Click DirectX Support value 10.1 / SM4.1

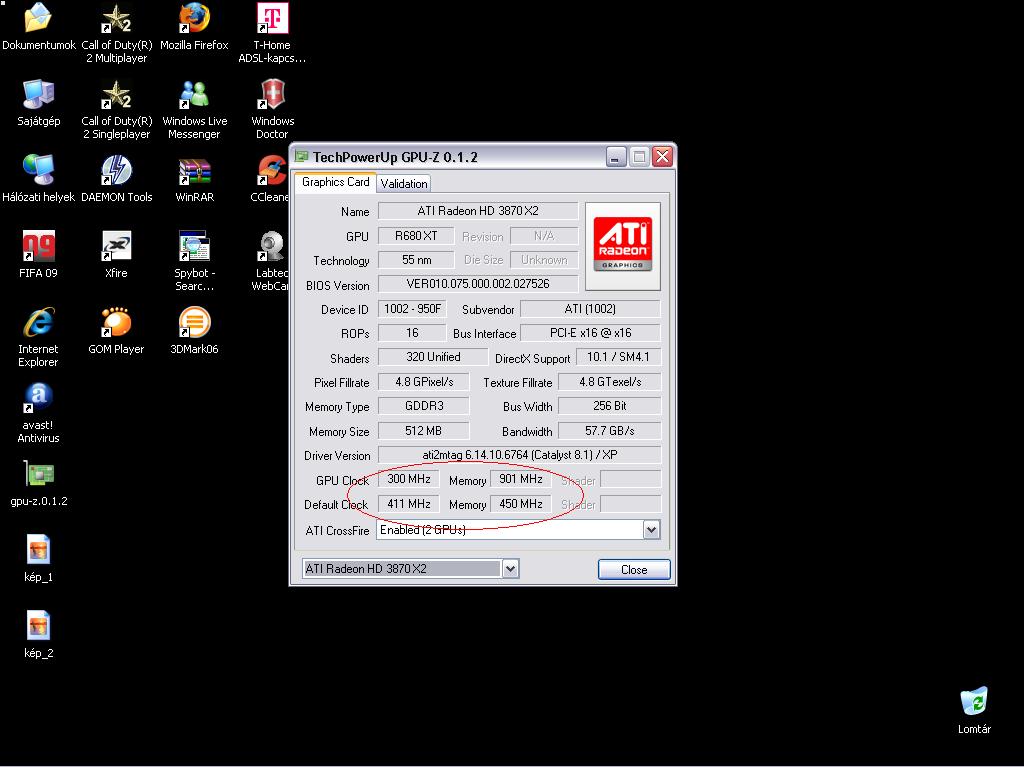pos(618,357)
